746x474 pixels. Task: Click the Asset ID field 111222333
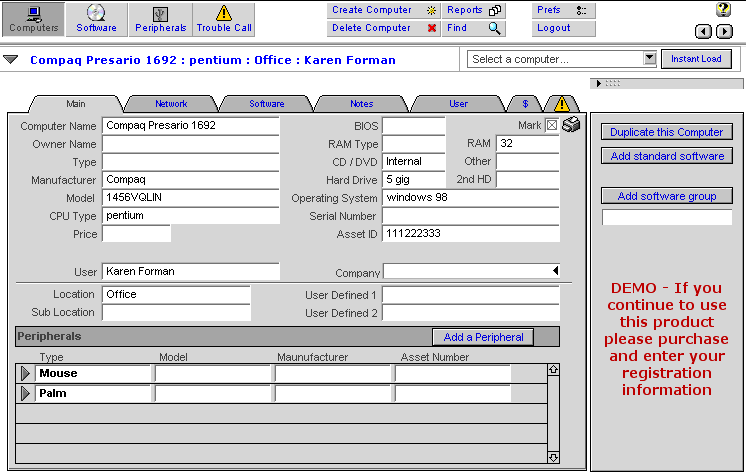point(471,234)
